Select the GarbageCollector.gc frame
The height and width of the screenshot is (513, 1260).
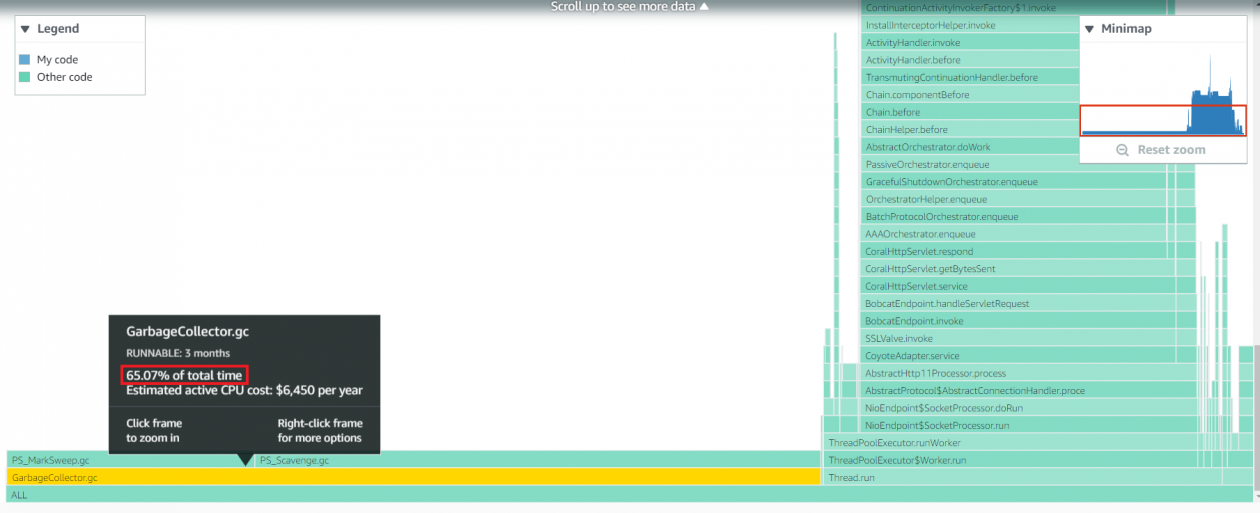[x=400, y=478]
